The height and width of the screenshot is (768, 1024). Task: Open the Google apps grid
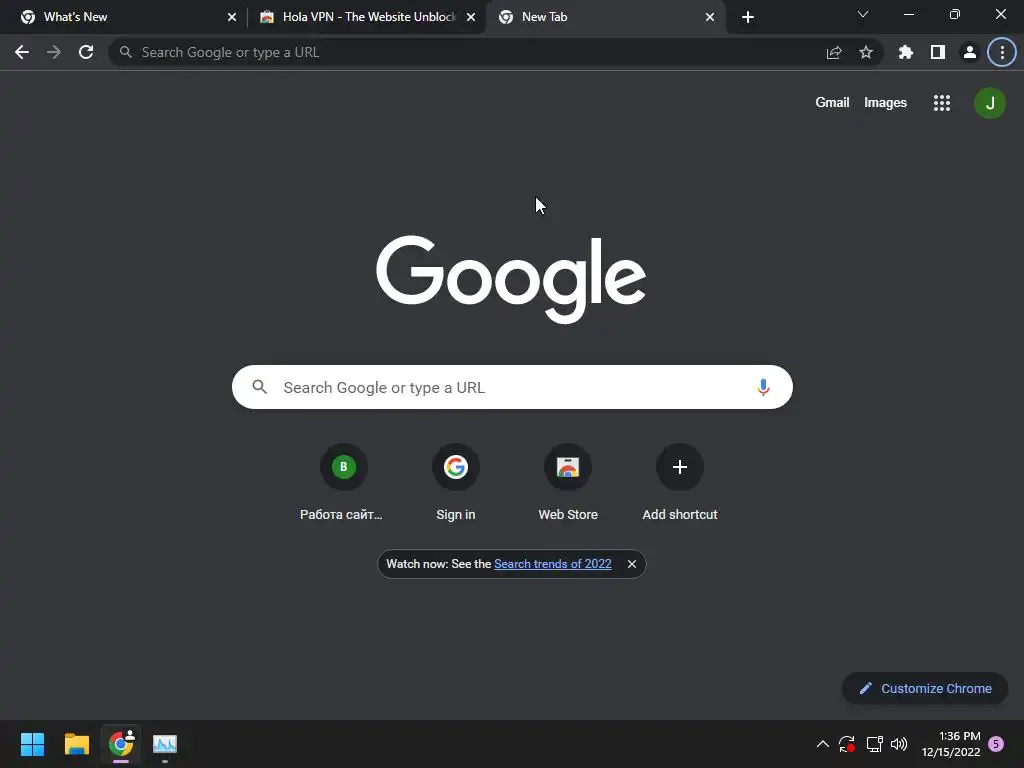(942, 103)
